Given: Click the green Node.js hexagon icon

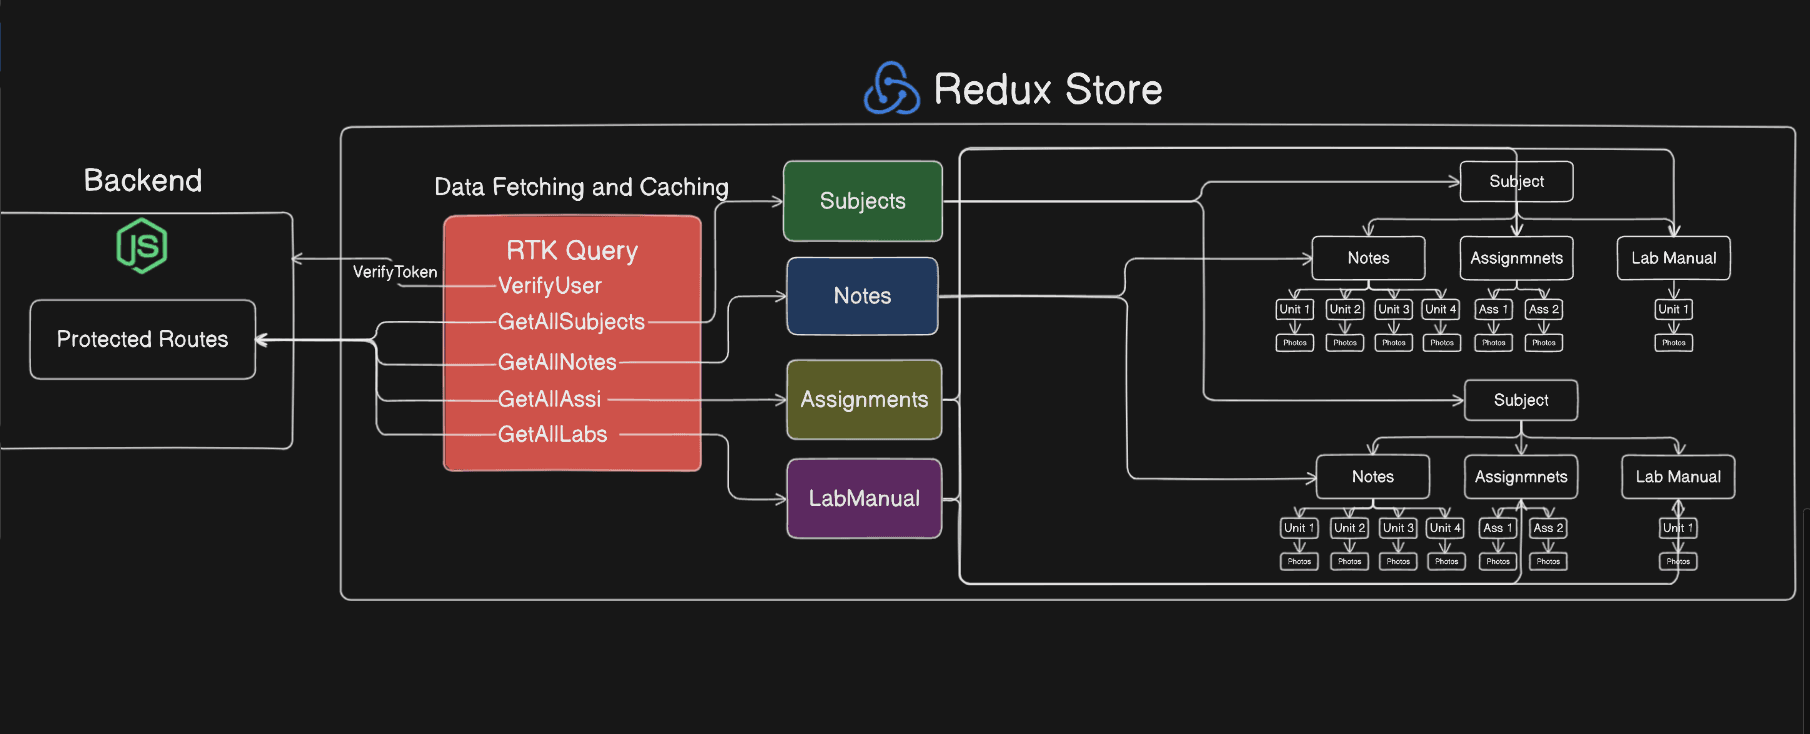Looking at the screenshot, I should coord(142,246).
